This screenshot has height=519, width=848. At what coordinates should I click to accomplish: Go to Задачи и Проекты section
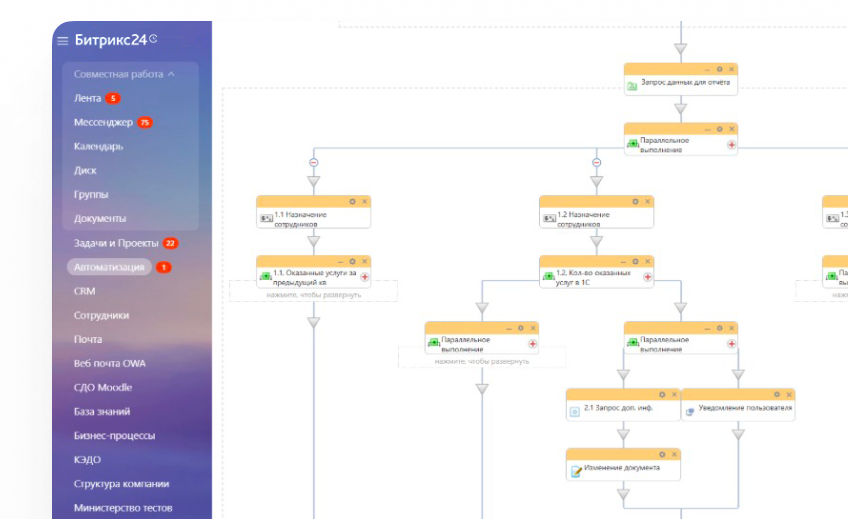click(116, 243)
